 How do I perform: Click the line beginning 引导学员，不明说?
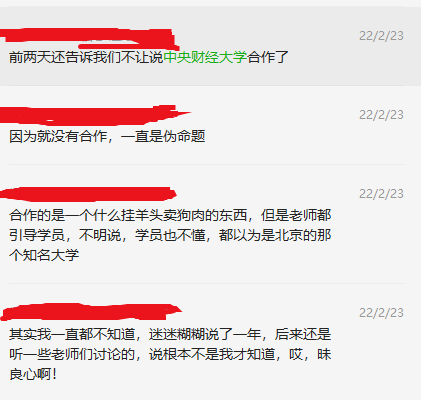click(x=170, y=235)
